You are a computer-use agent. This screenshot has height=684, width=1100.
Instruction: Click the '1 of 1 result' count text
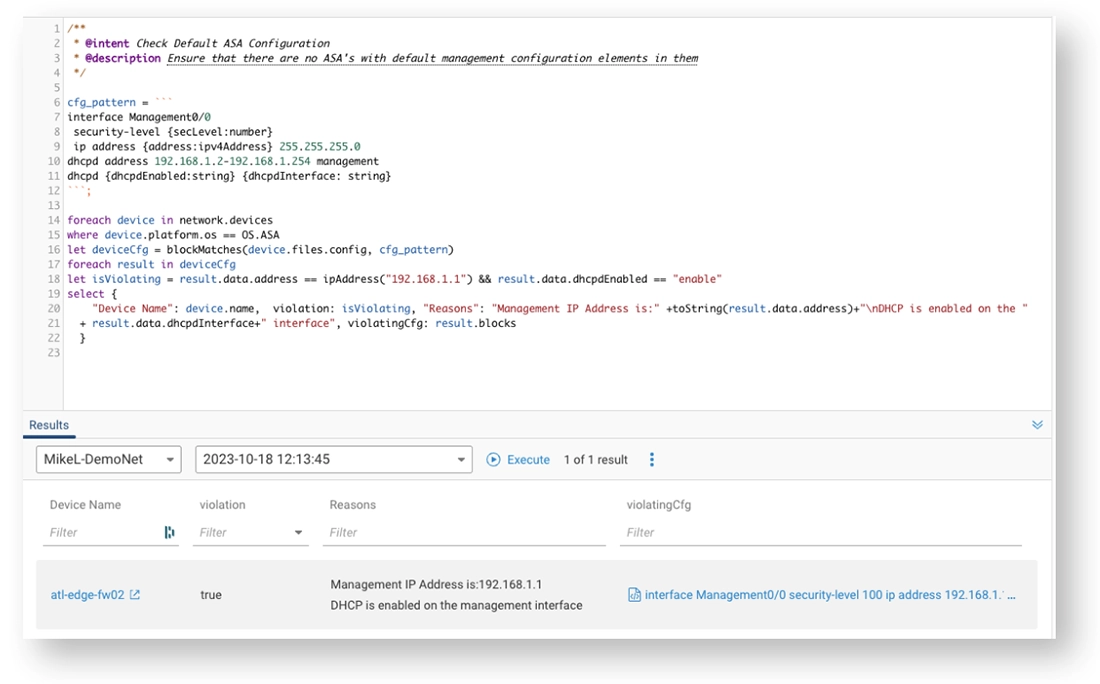pos(594,460)
